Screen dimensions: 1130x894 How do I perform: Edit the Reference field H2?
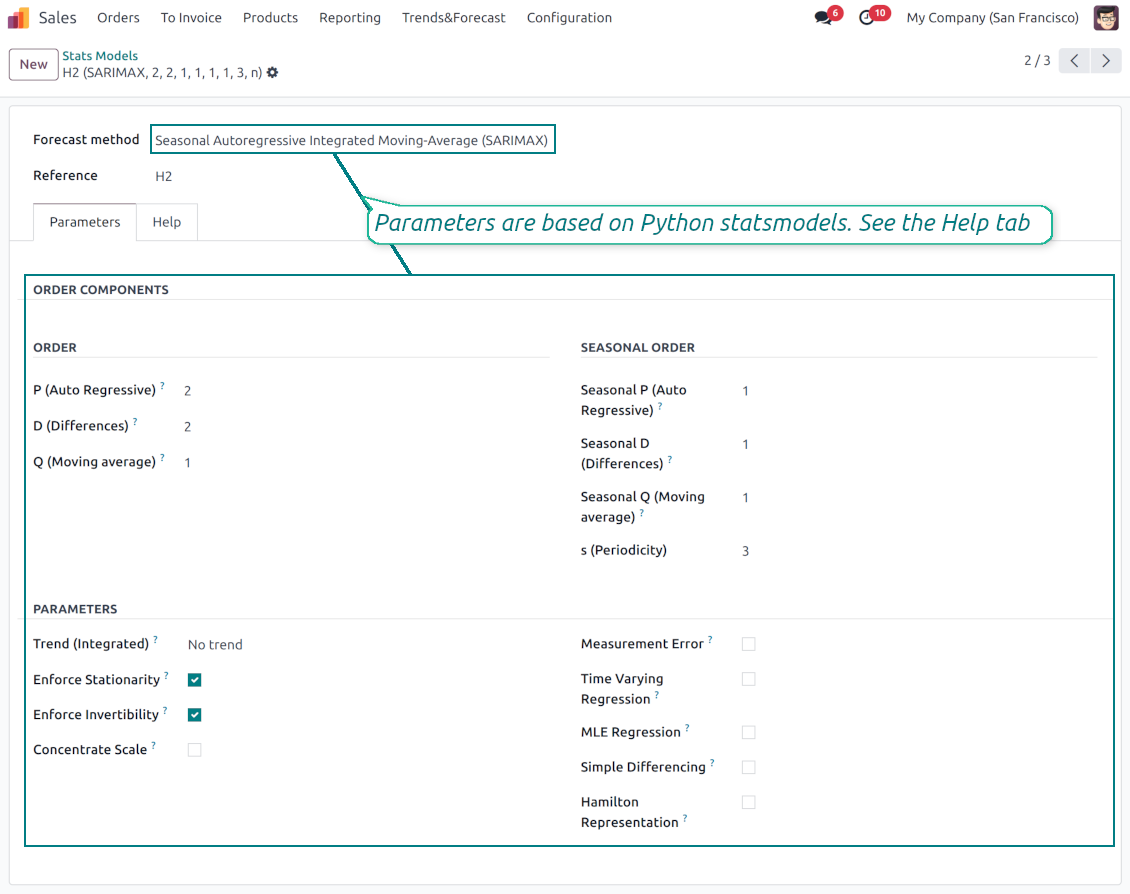point(164,176)
